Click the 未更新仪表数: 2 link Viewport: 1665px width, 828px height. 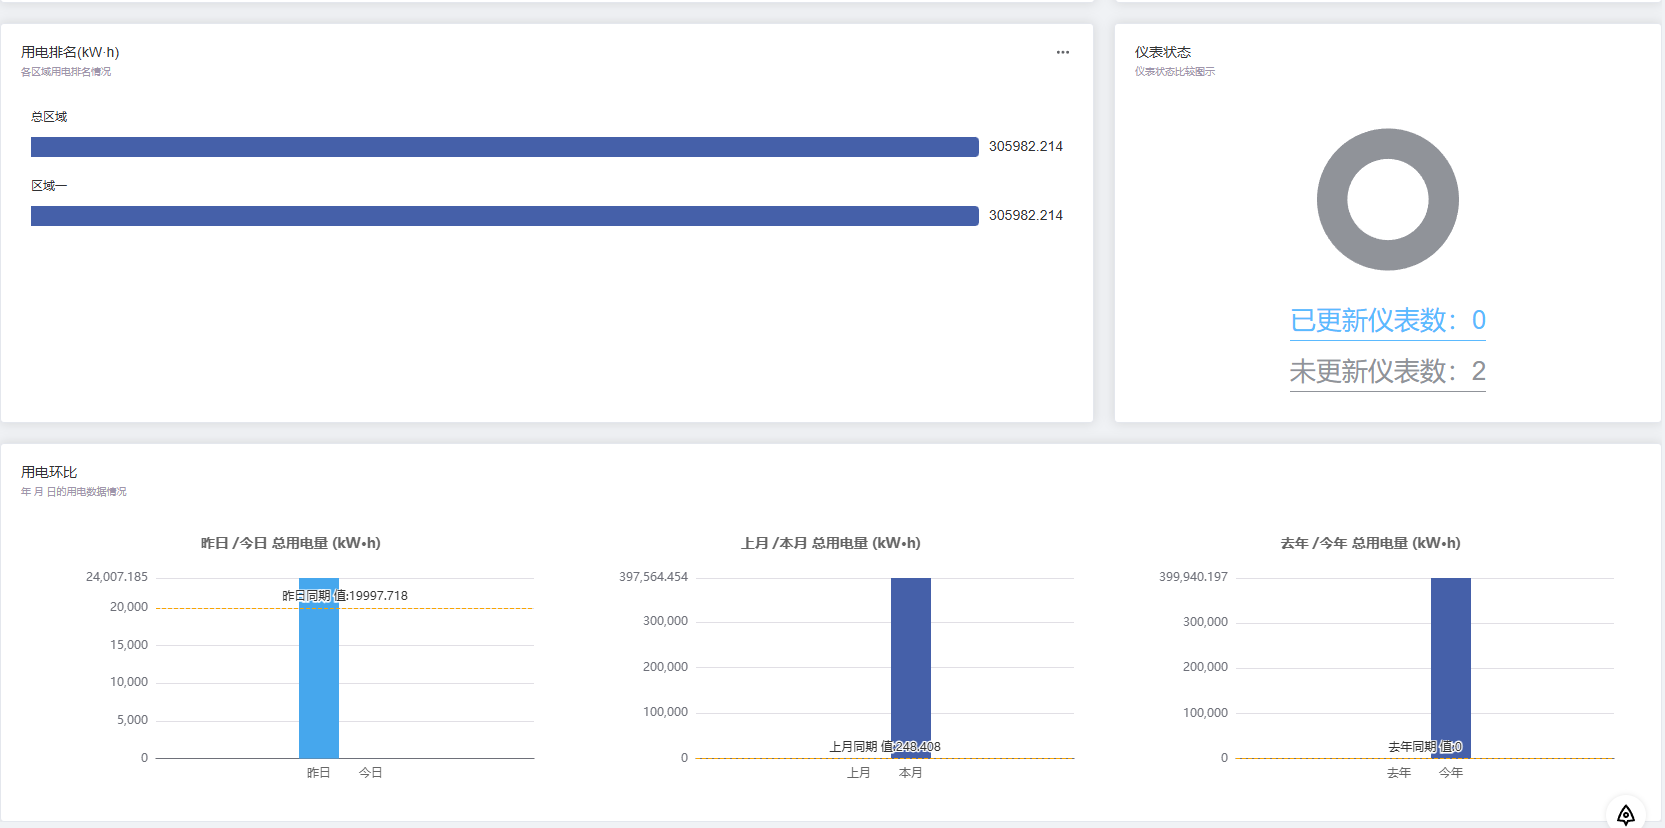click(1388, 371)
